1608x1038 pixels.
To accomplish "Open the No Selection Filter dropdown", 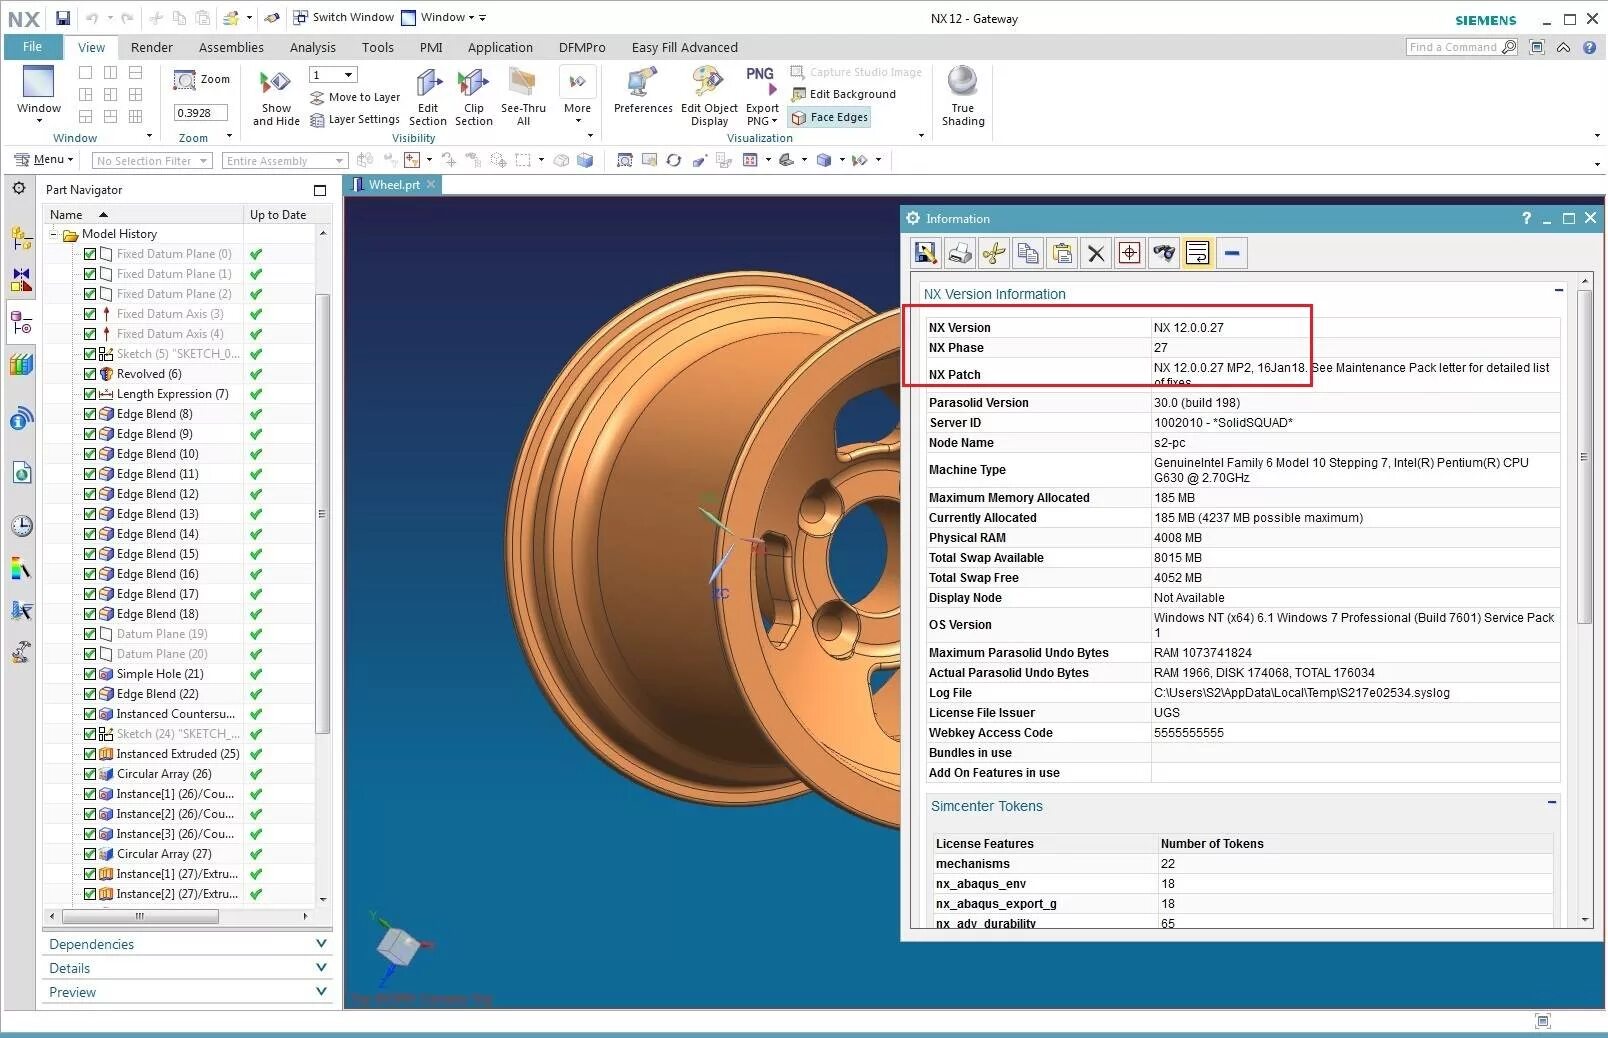I will click(152, 161).
